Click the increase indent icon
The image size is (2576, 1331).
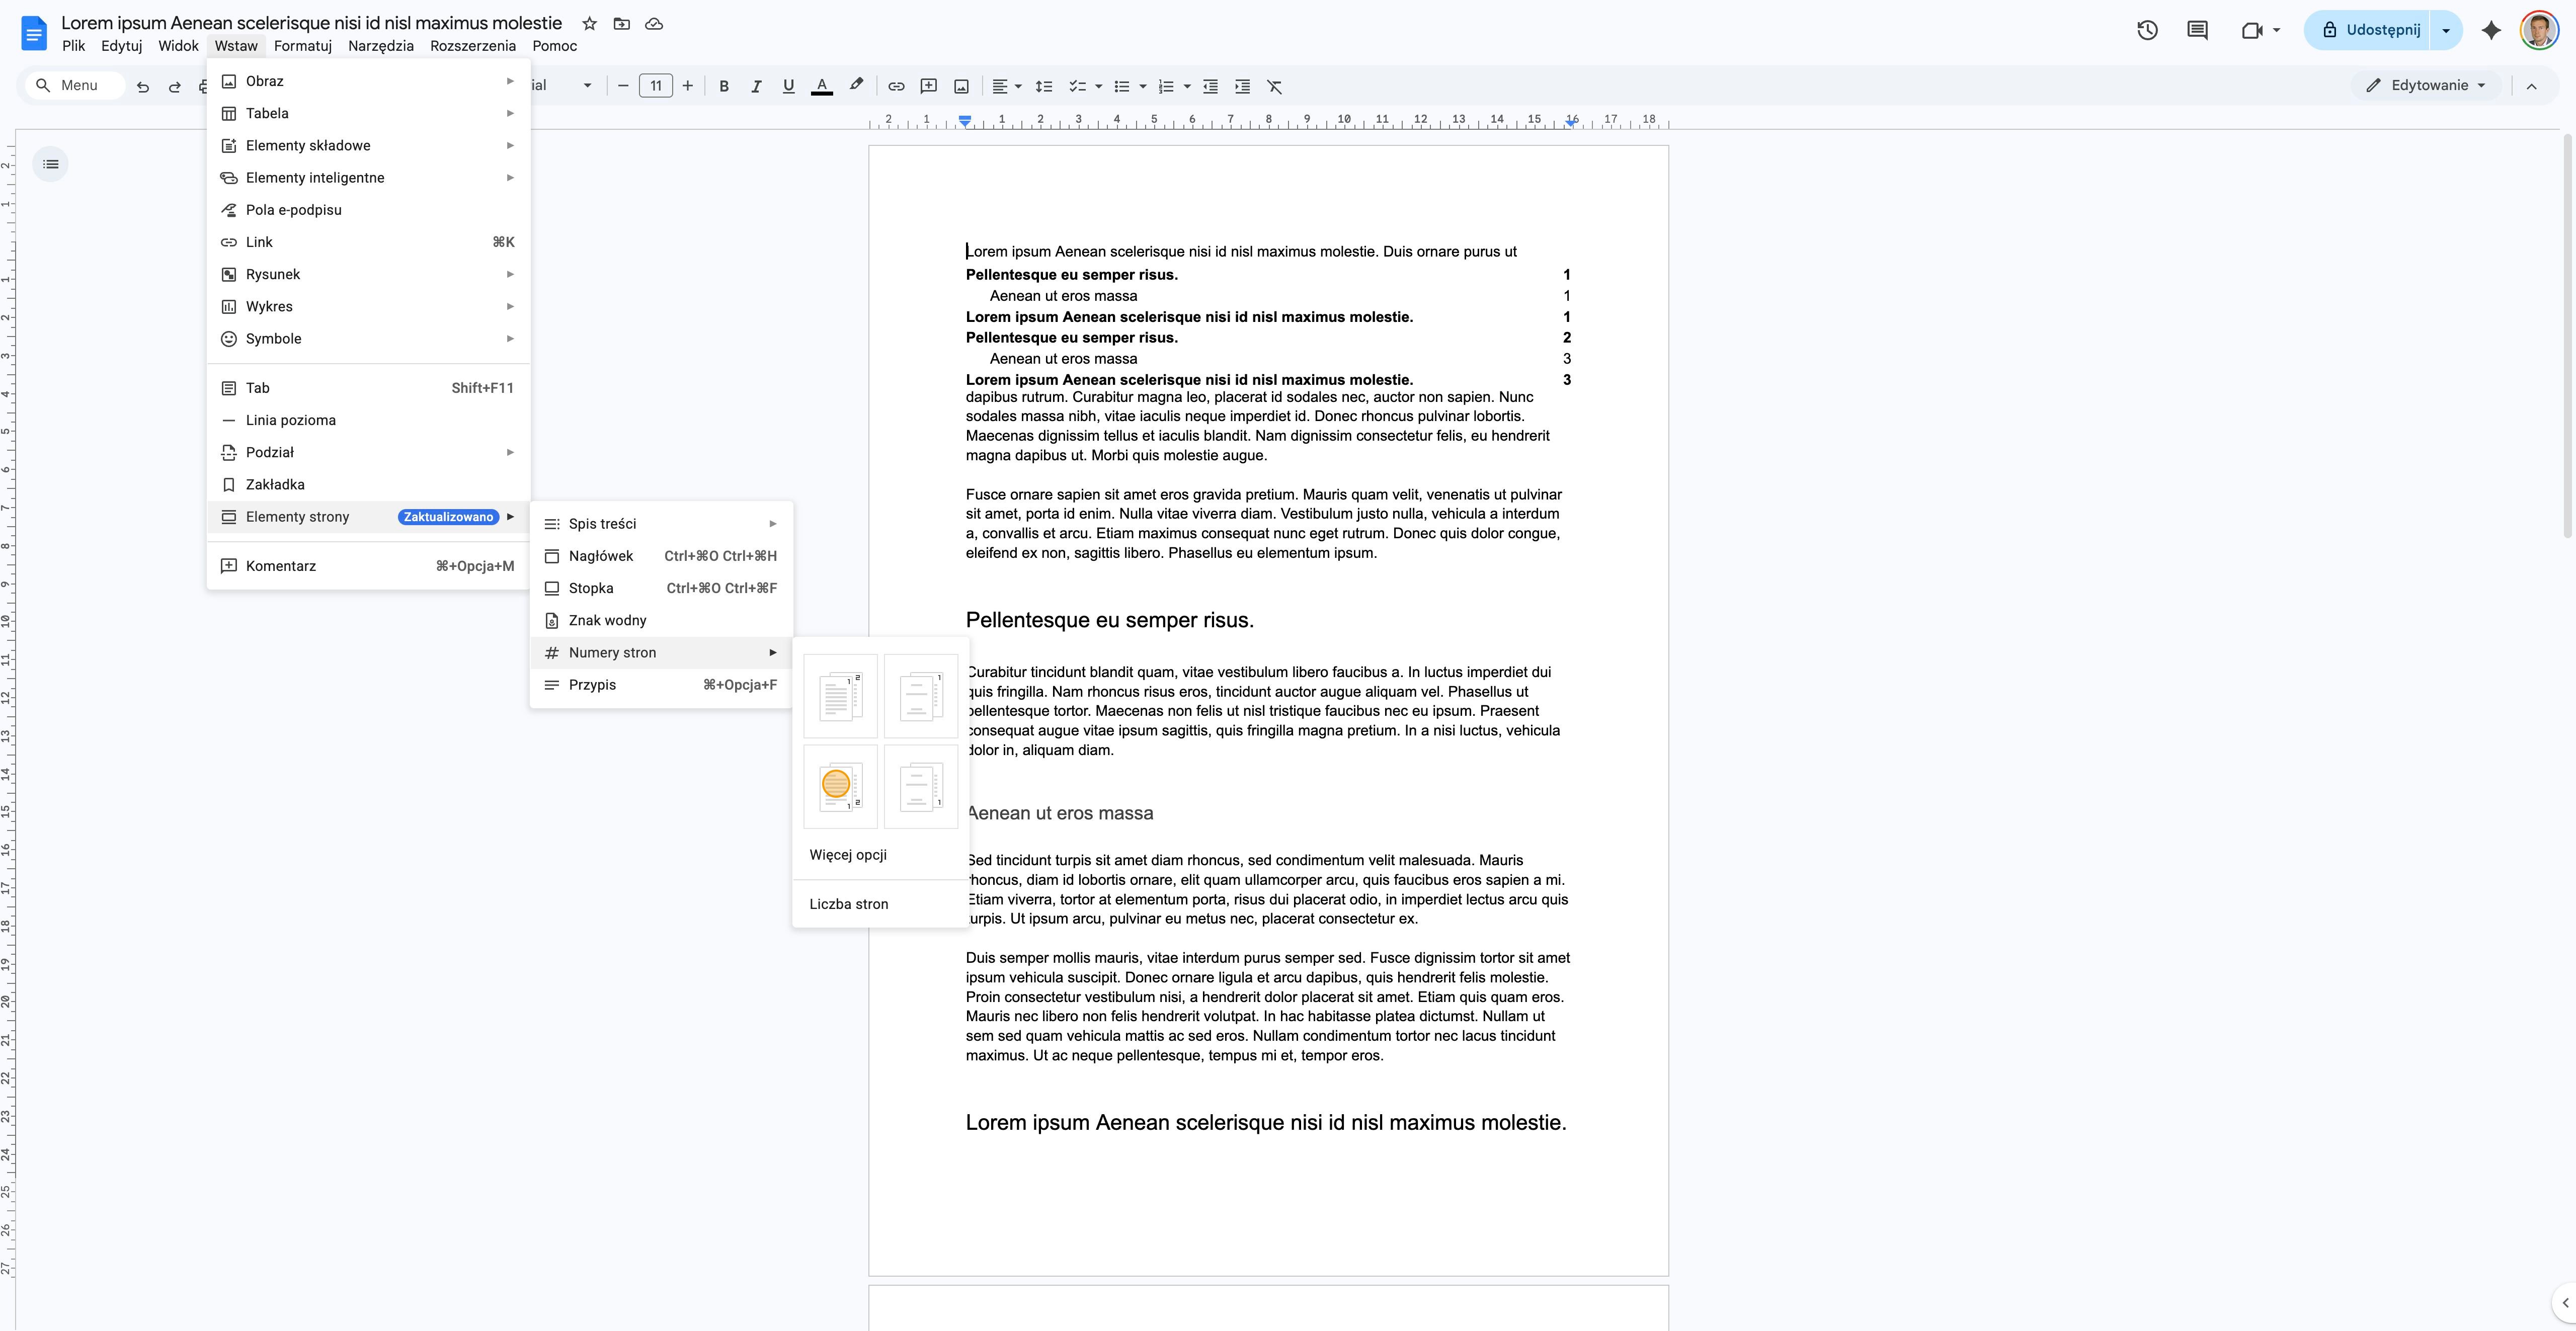click(x=1242, y=87)
